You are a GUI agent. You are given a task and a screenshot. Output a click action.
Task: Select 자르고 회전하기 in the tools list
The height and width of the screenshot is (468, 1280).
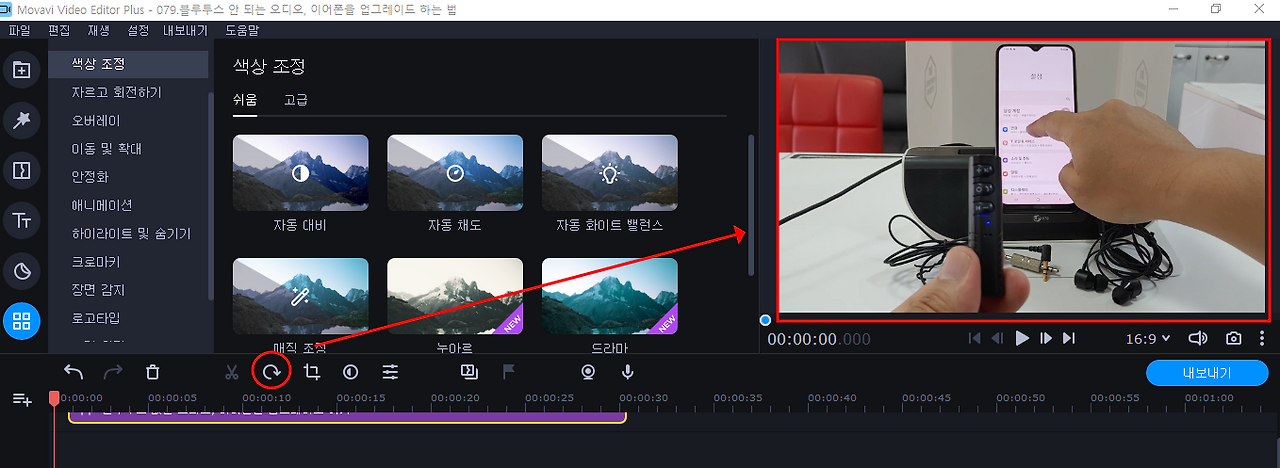pyautogui.click(x=128, y=92)
